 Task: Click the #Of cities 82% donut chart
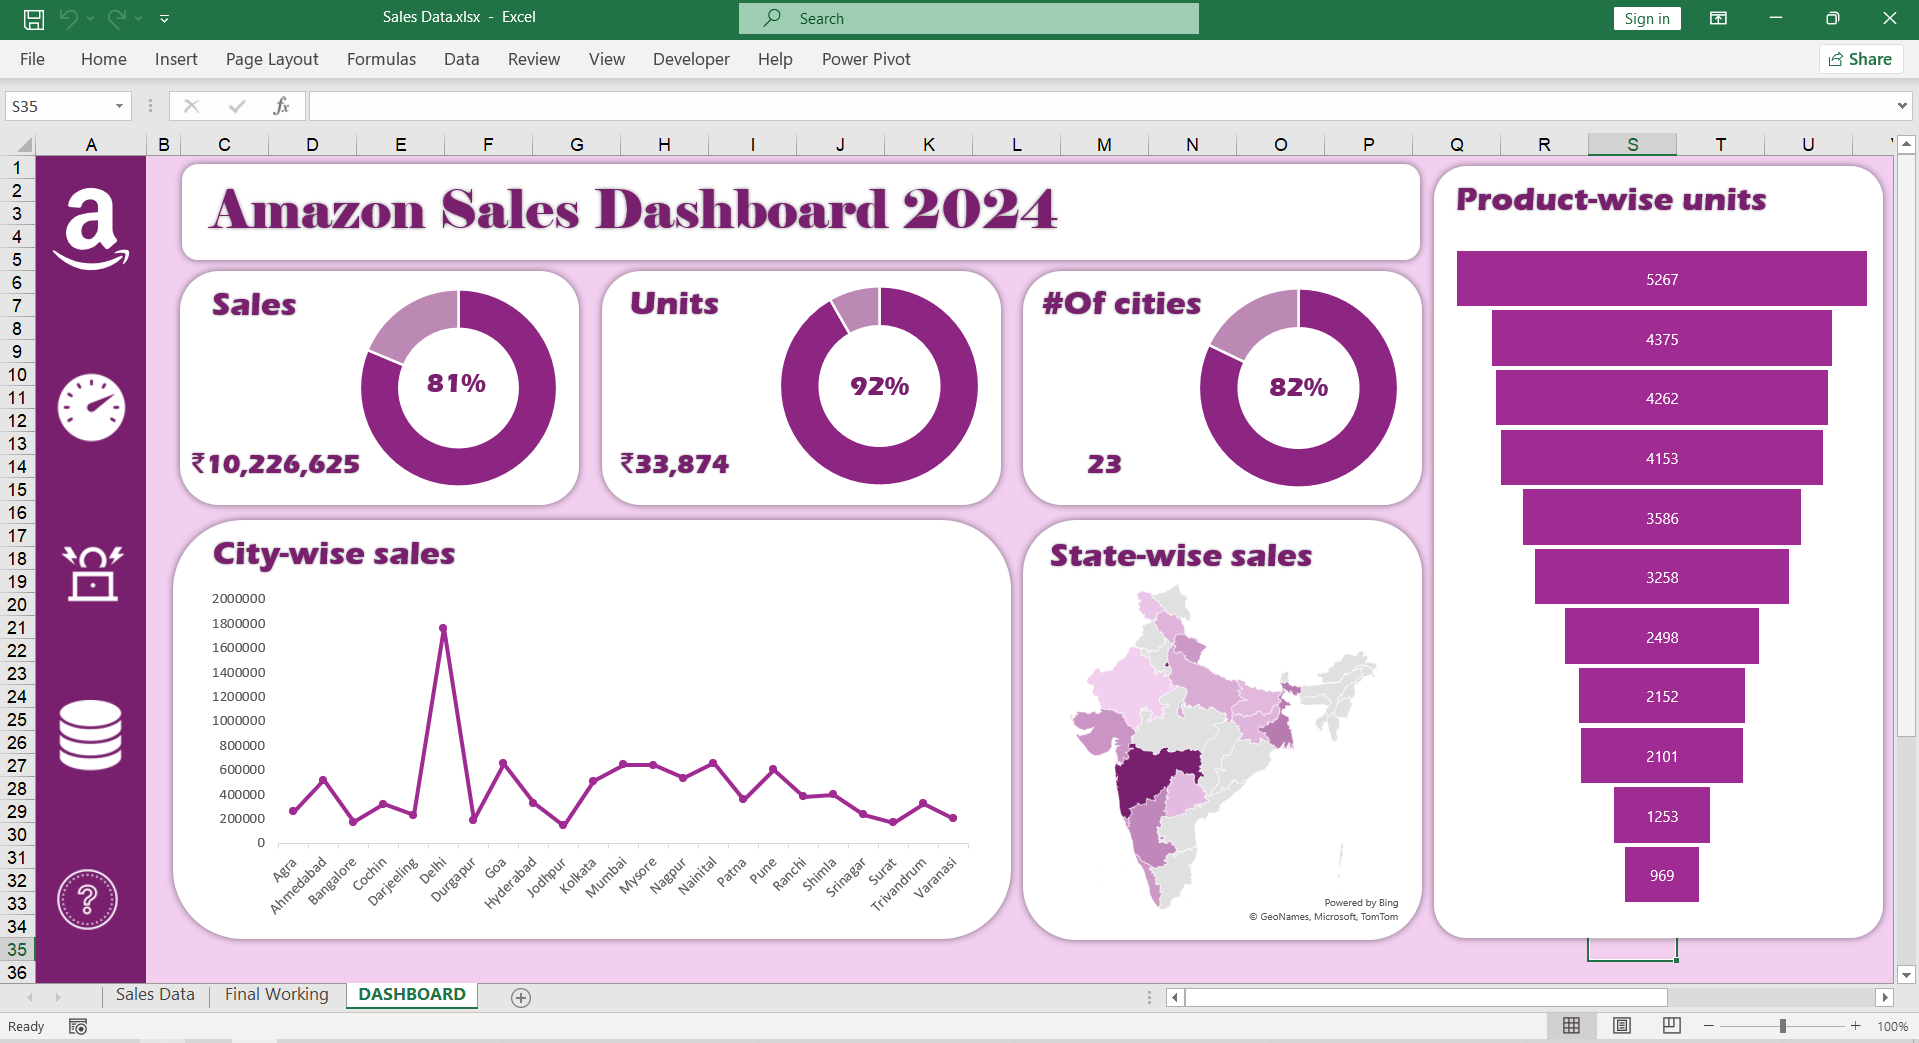pos(1298,387)
